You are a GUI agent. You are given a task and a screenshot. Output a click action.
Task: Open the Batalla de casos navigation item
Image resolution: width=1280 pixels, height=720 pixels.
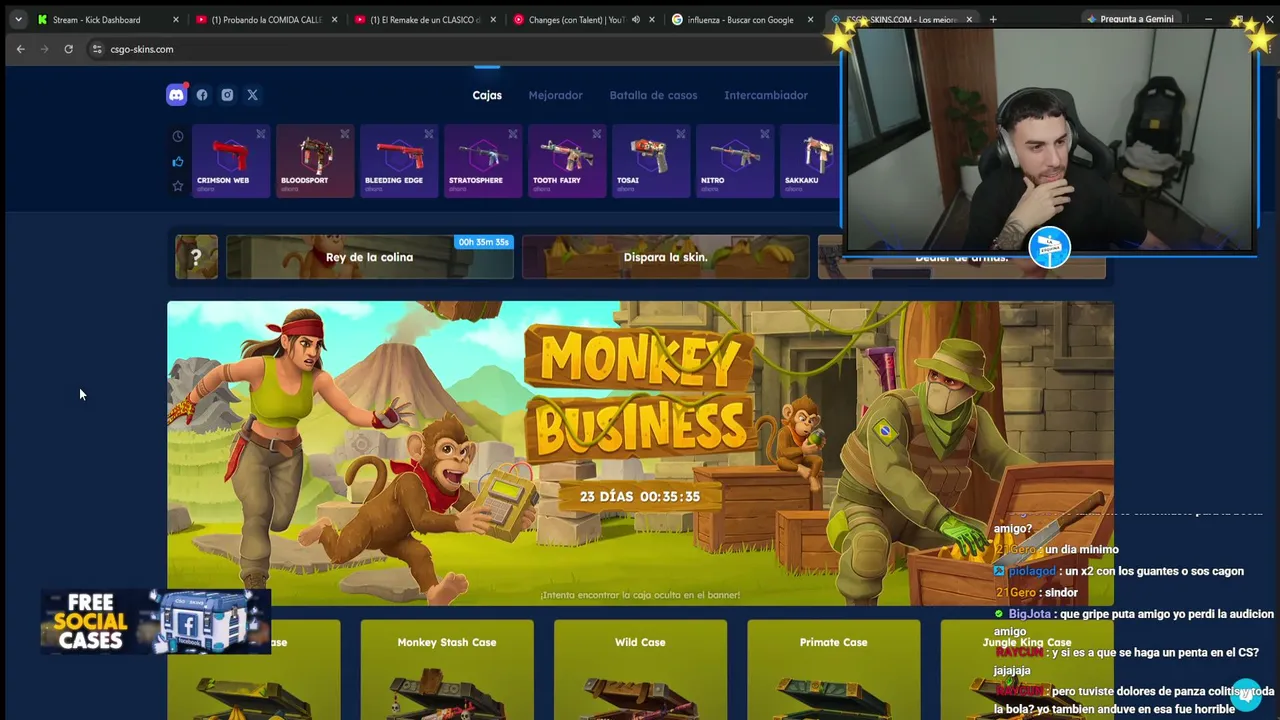[653, 95]
